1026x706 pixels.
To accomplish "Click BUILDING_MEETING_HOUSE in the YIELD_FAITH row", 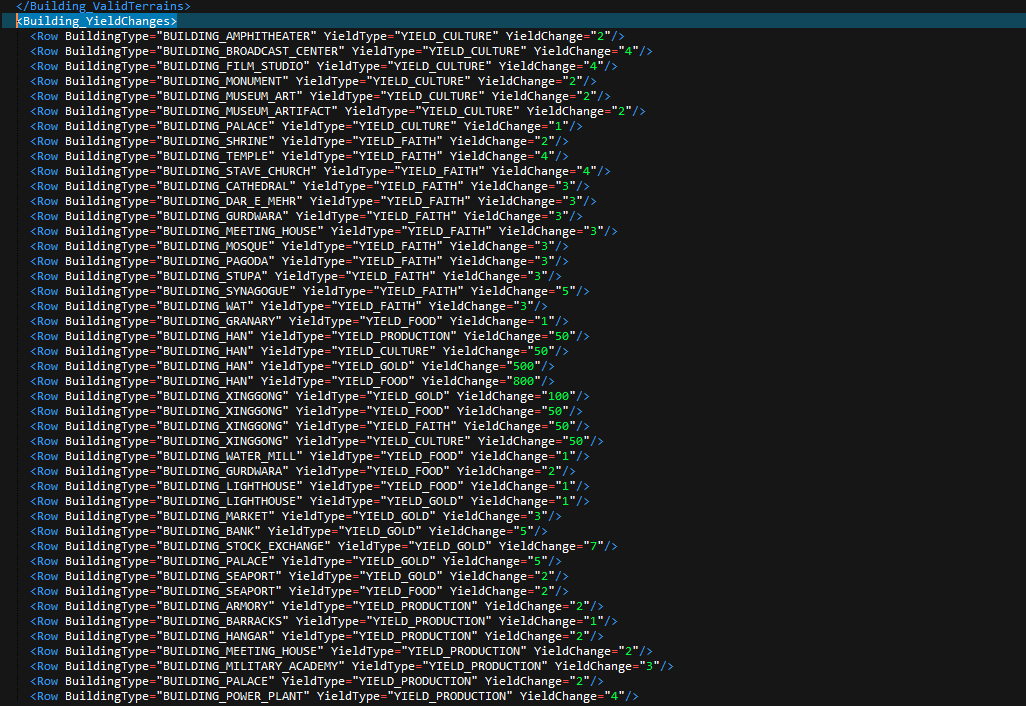I will click(x=240, y=232).
